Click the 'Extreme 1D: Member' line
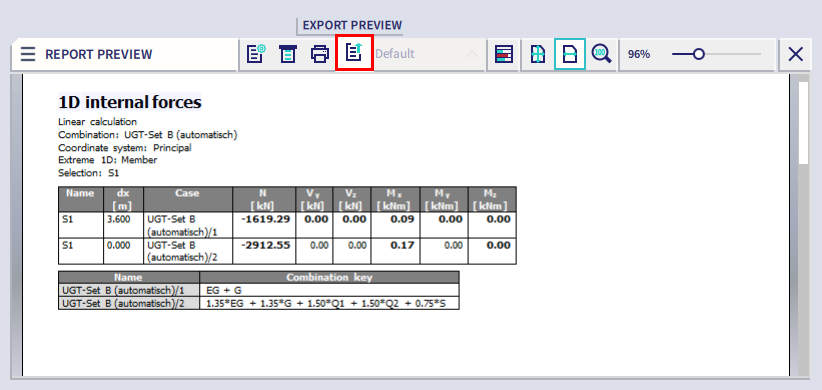Viewport: 822px width, 390px height. (x=107, y=160)
